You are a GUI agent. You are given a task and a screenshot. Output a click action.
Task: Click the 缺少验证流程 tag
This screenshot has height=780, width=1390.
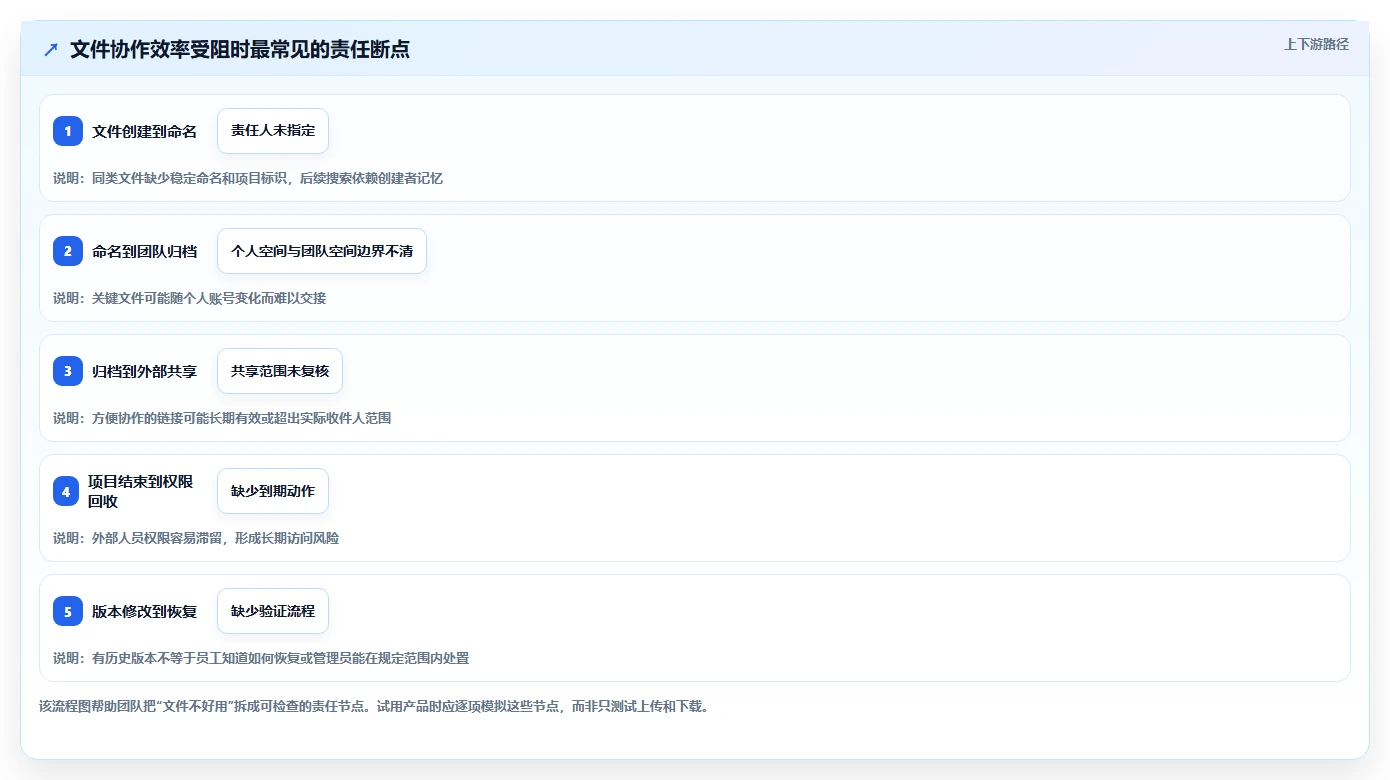(273, 611)
